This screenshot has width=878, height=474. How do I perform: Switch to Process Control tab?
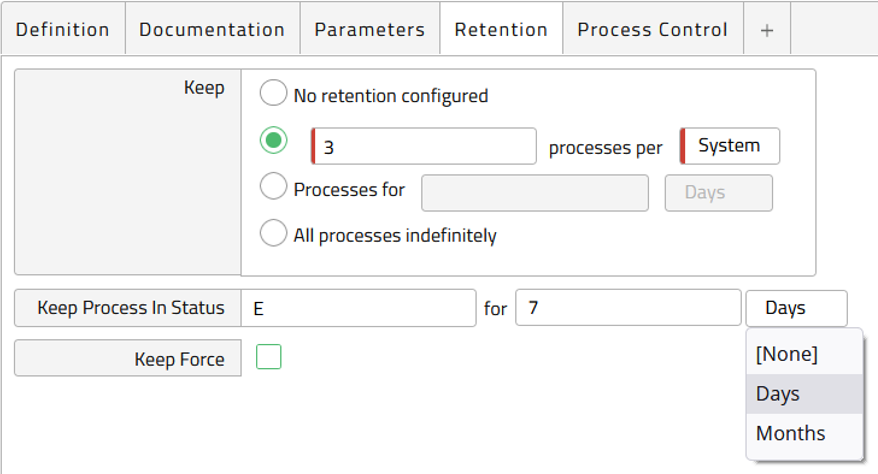click(653, 30)
